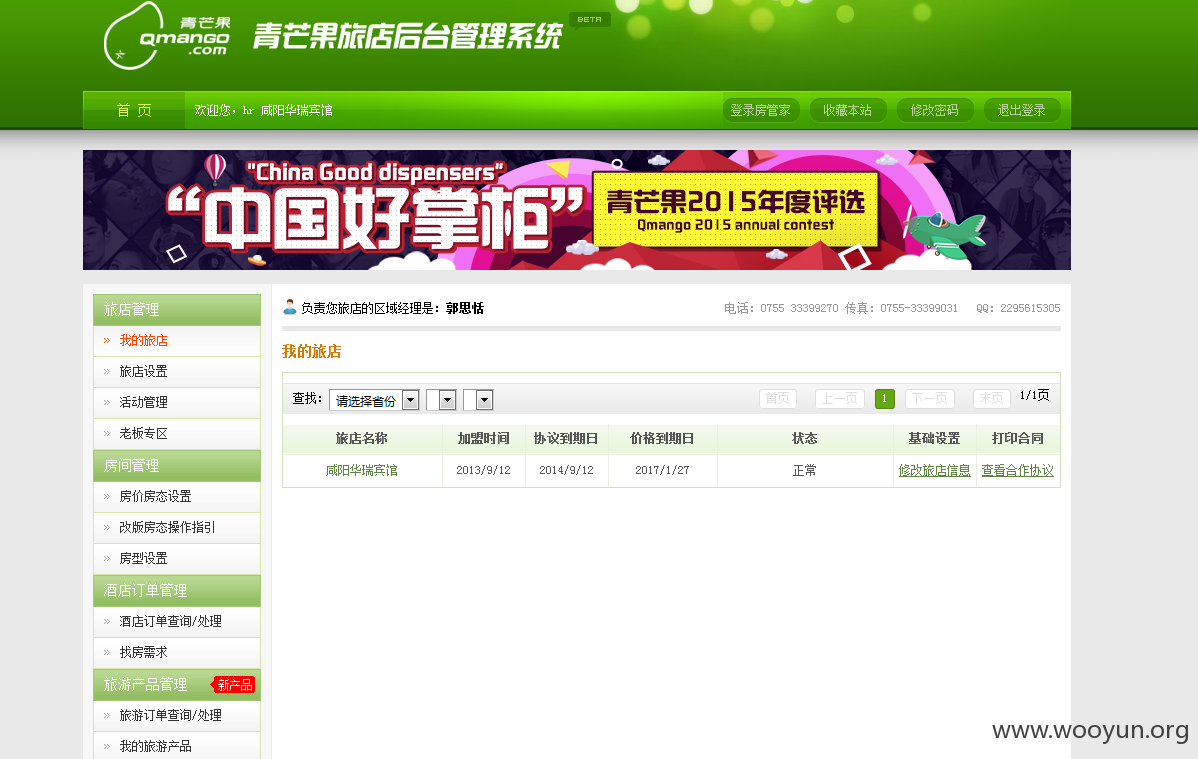The width and height of the screenshot is (1198, 759).
Task: Click the 末页 pagination button
Action: click(992, 398)
